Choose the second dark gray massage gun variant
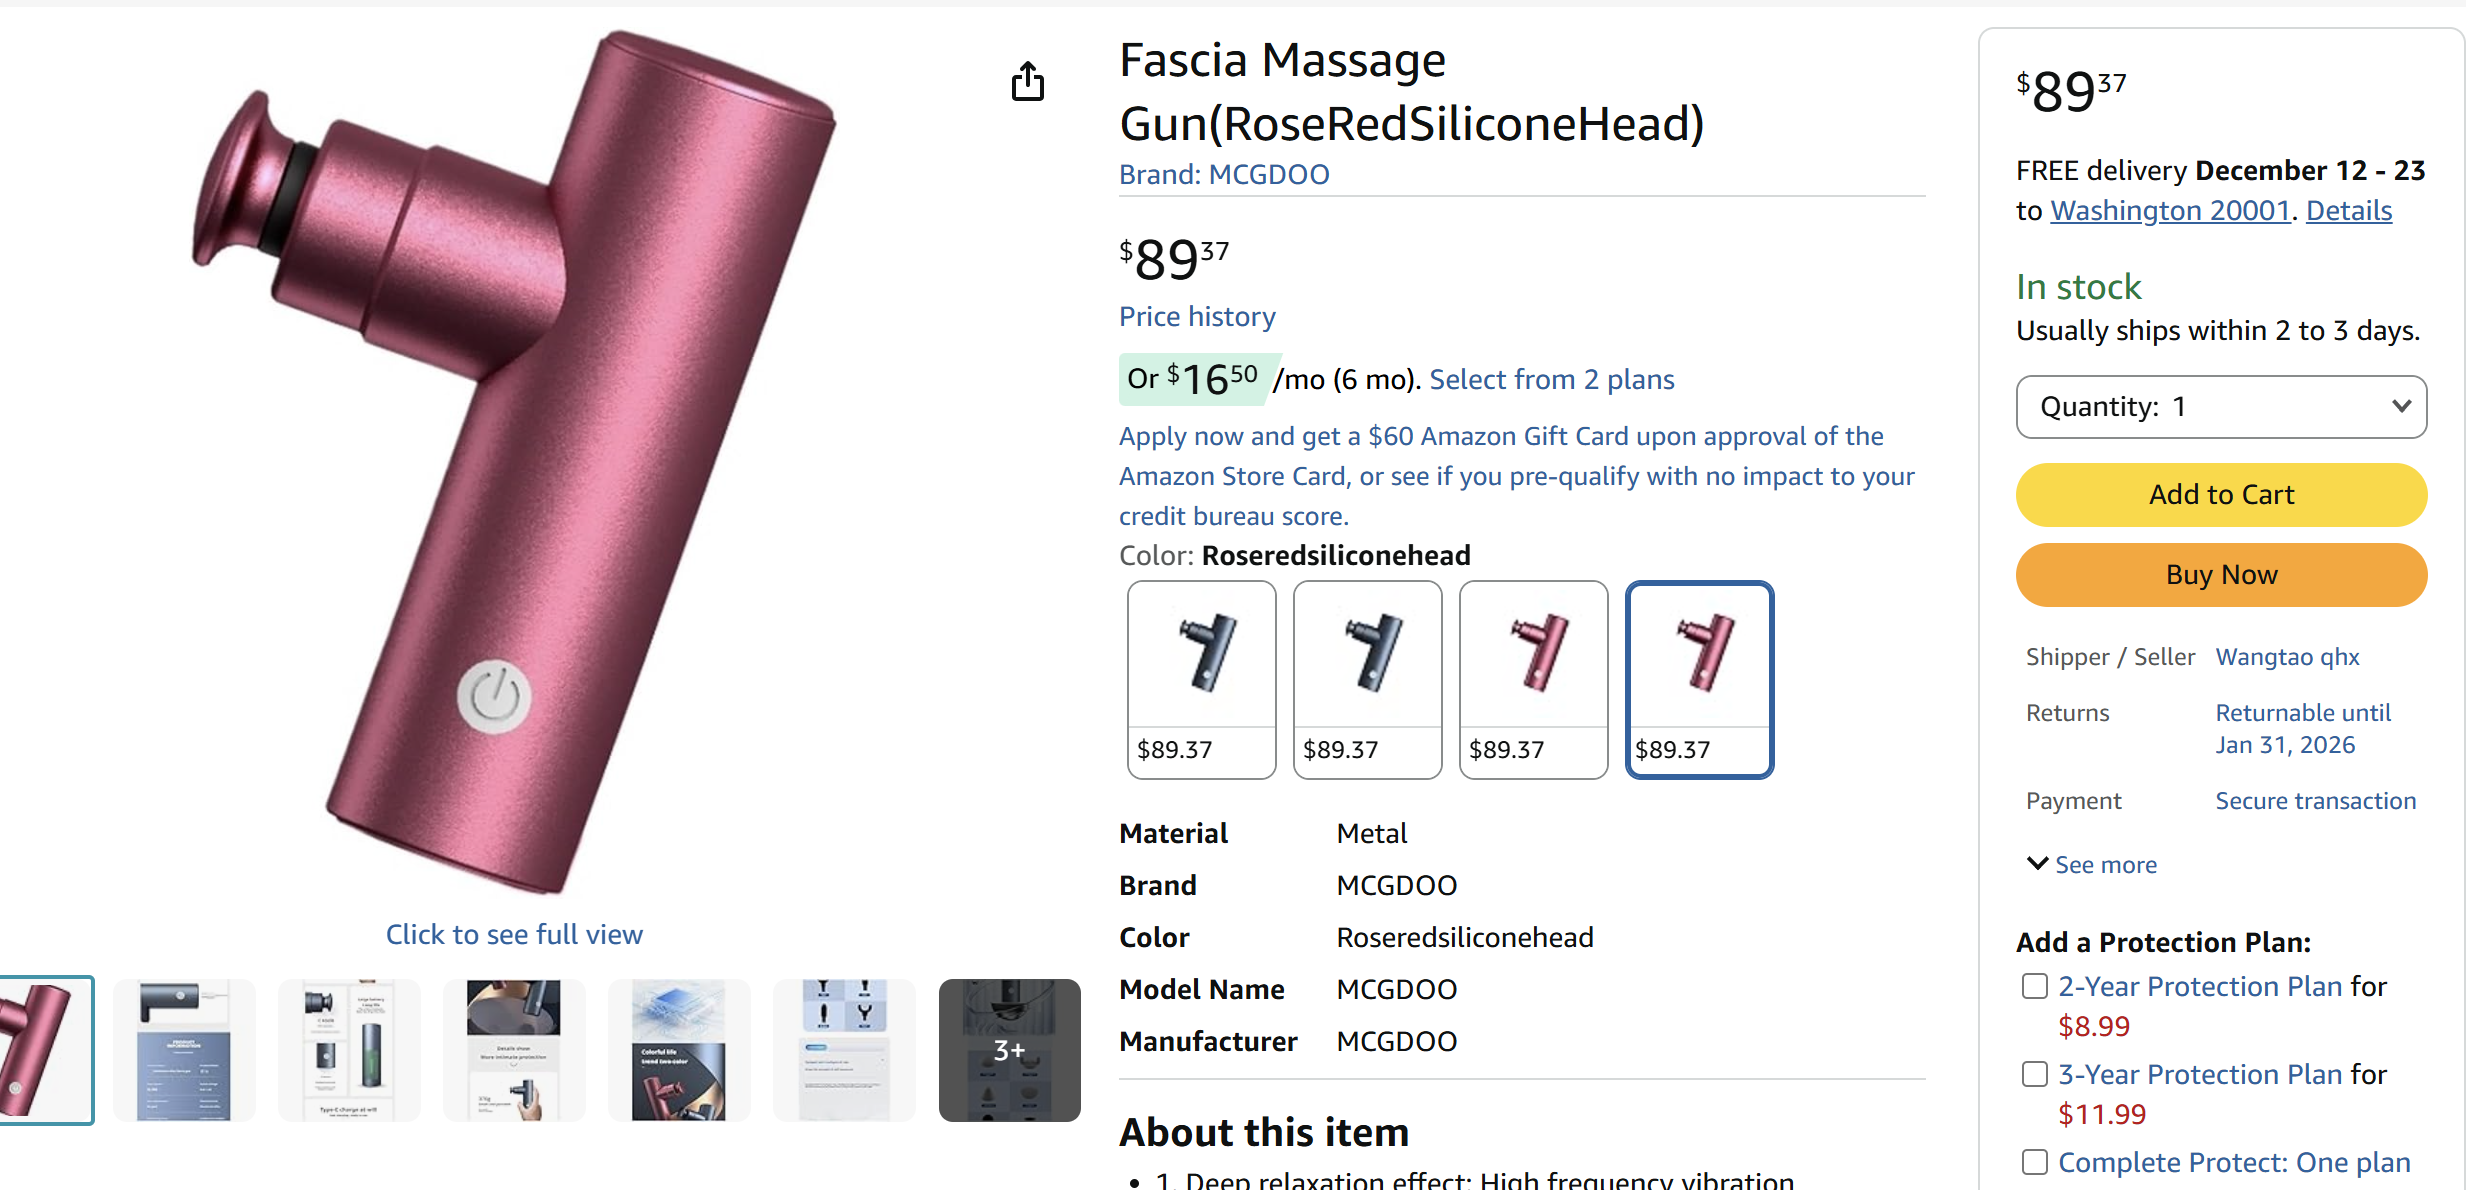The image size is (2484, 1190). click(1367, 679)
